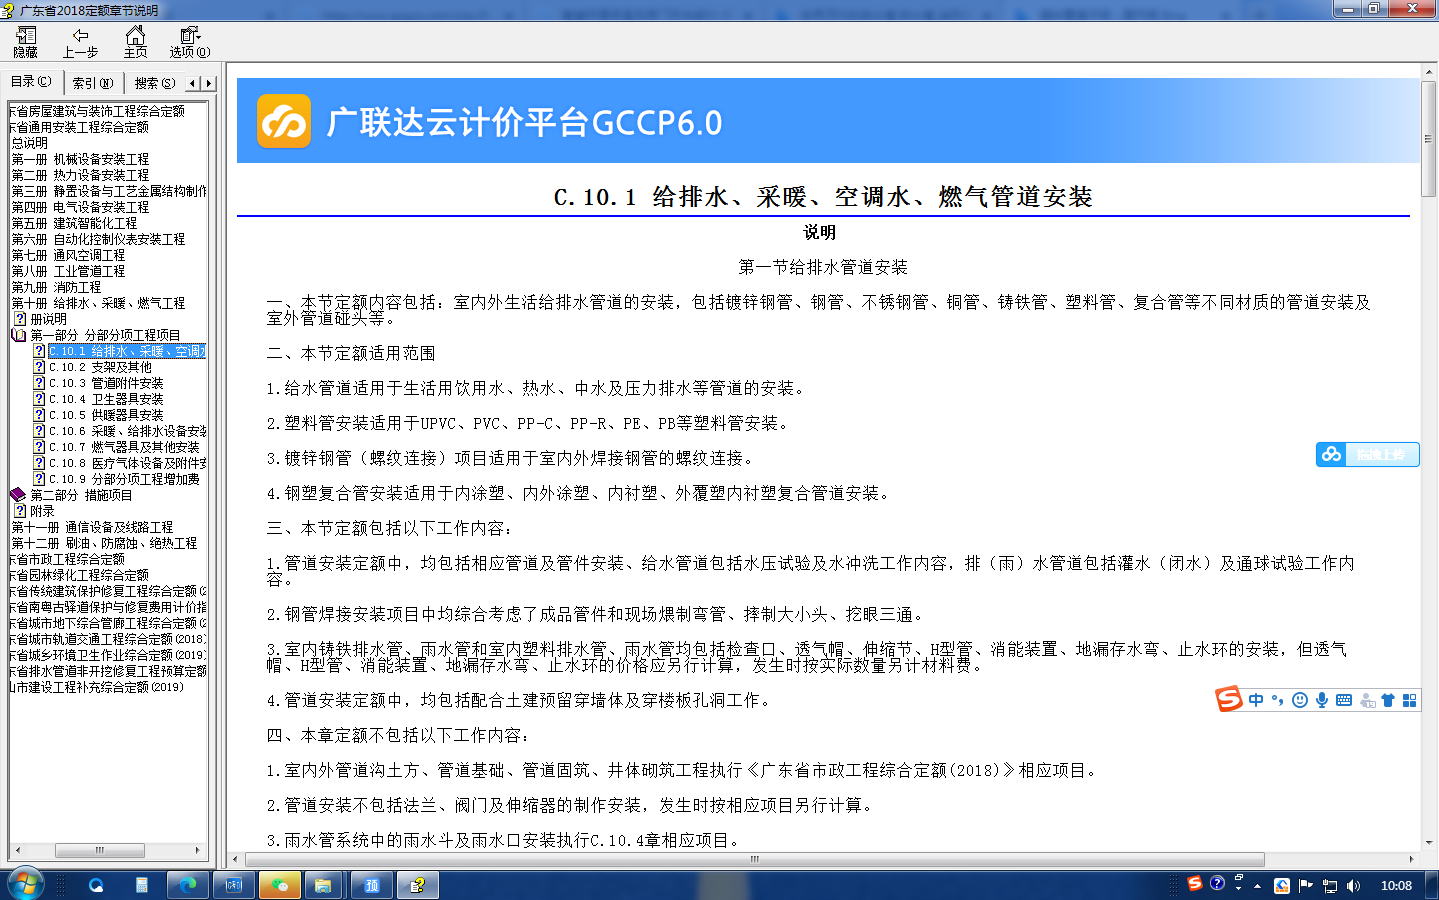Open 广东省市政工程综合定额 entry
Viewport: 1439px width, 900px height.
coord(68,559)
